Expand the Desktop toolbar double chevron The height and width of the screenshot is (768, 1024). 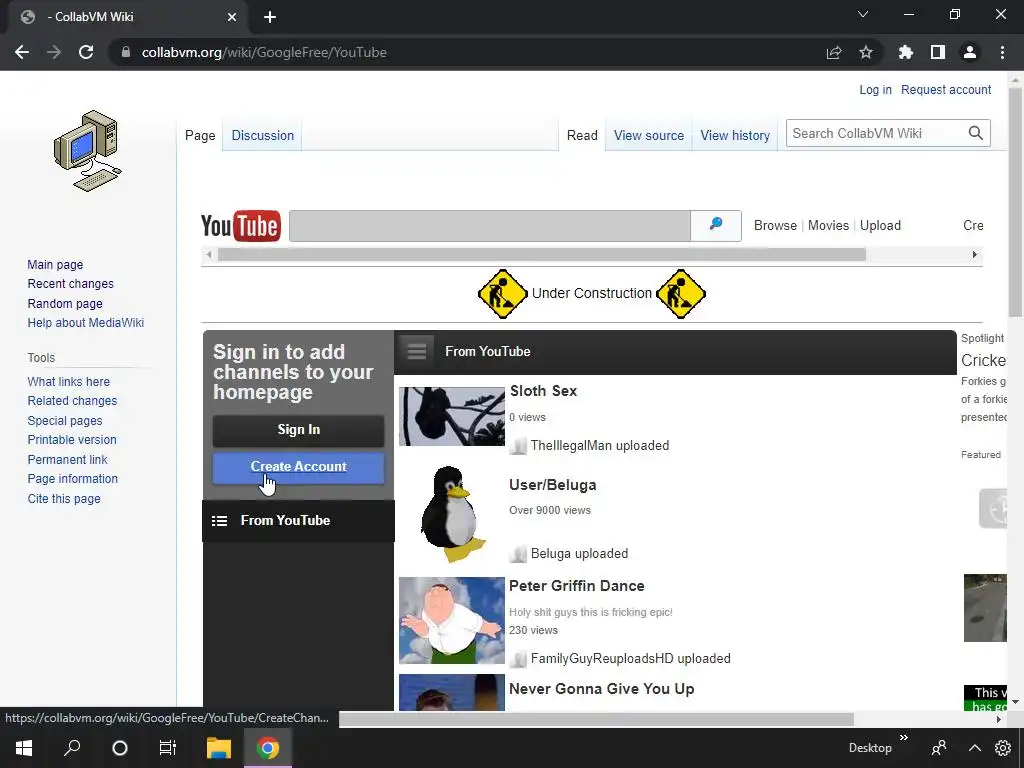904,737
